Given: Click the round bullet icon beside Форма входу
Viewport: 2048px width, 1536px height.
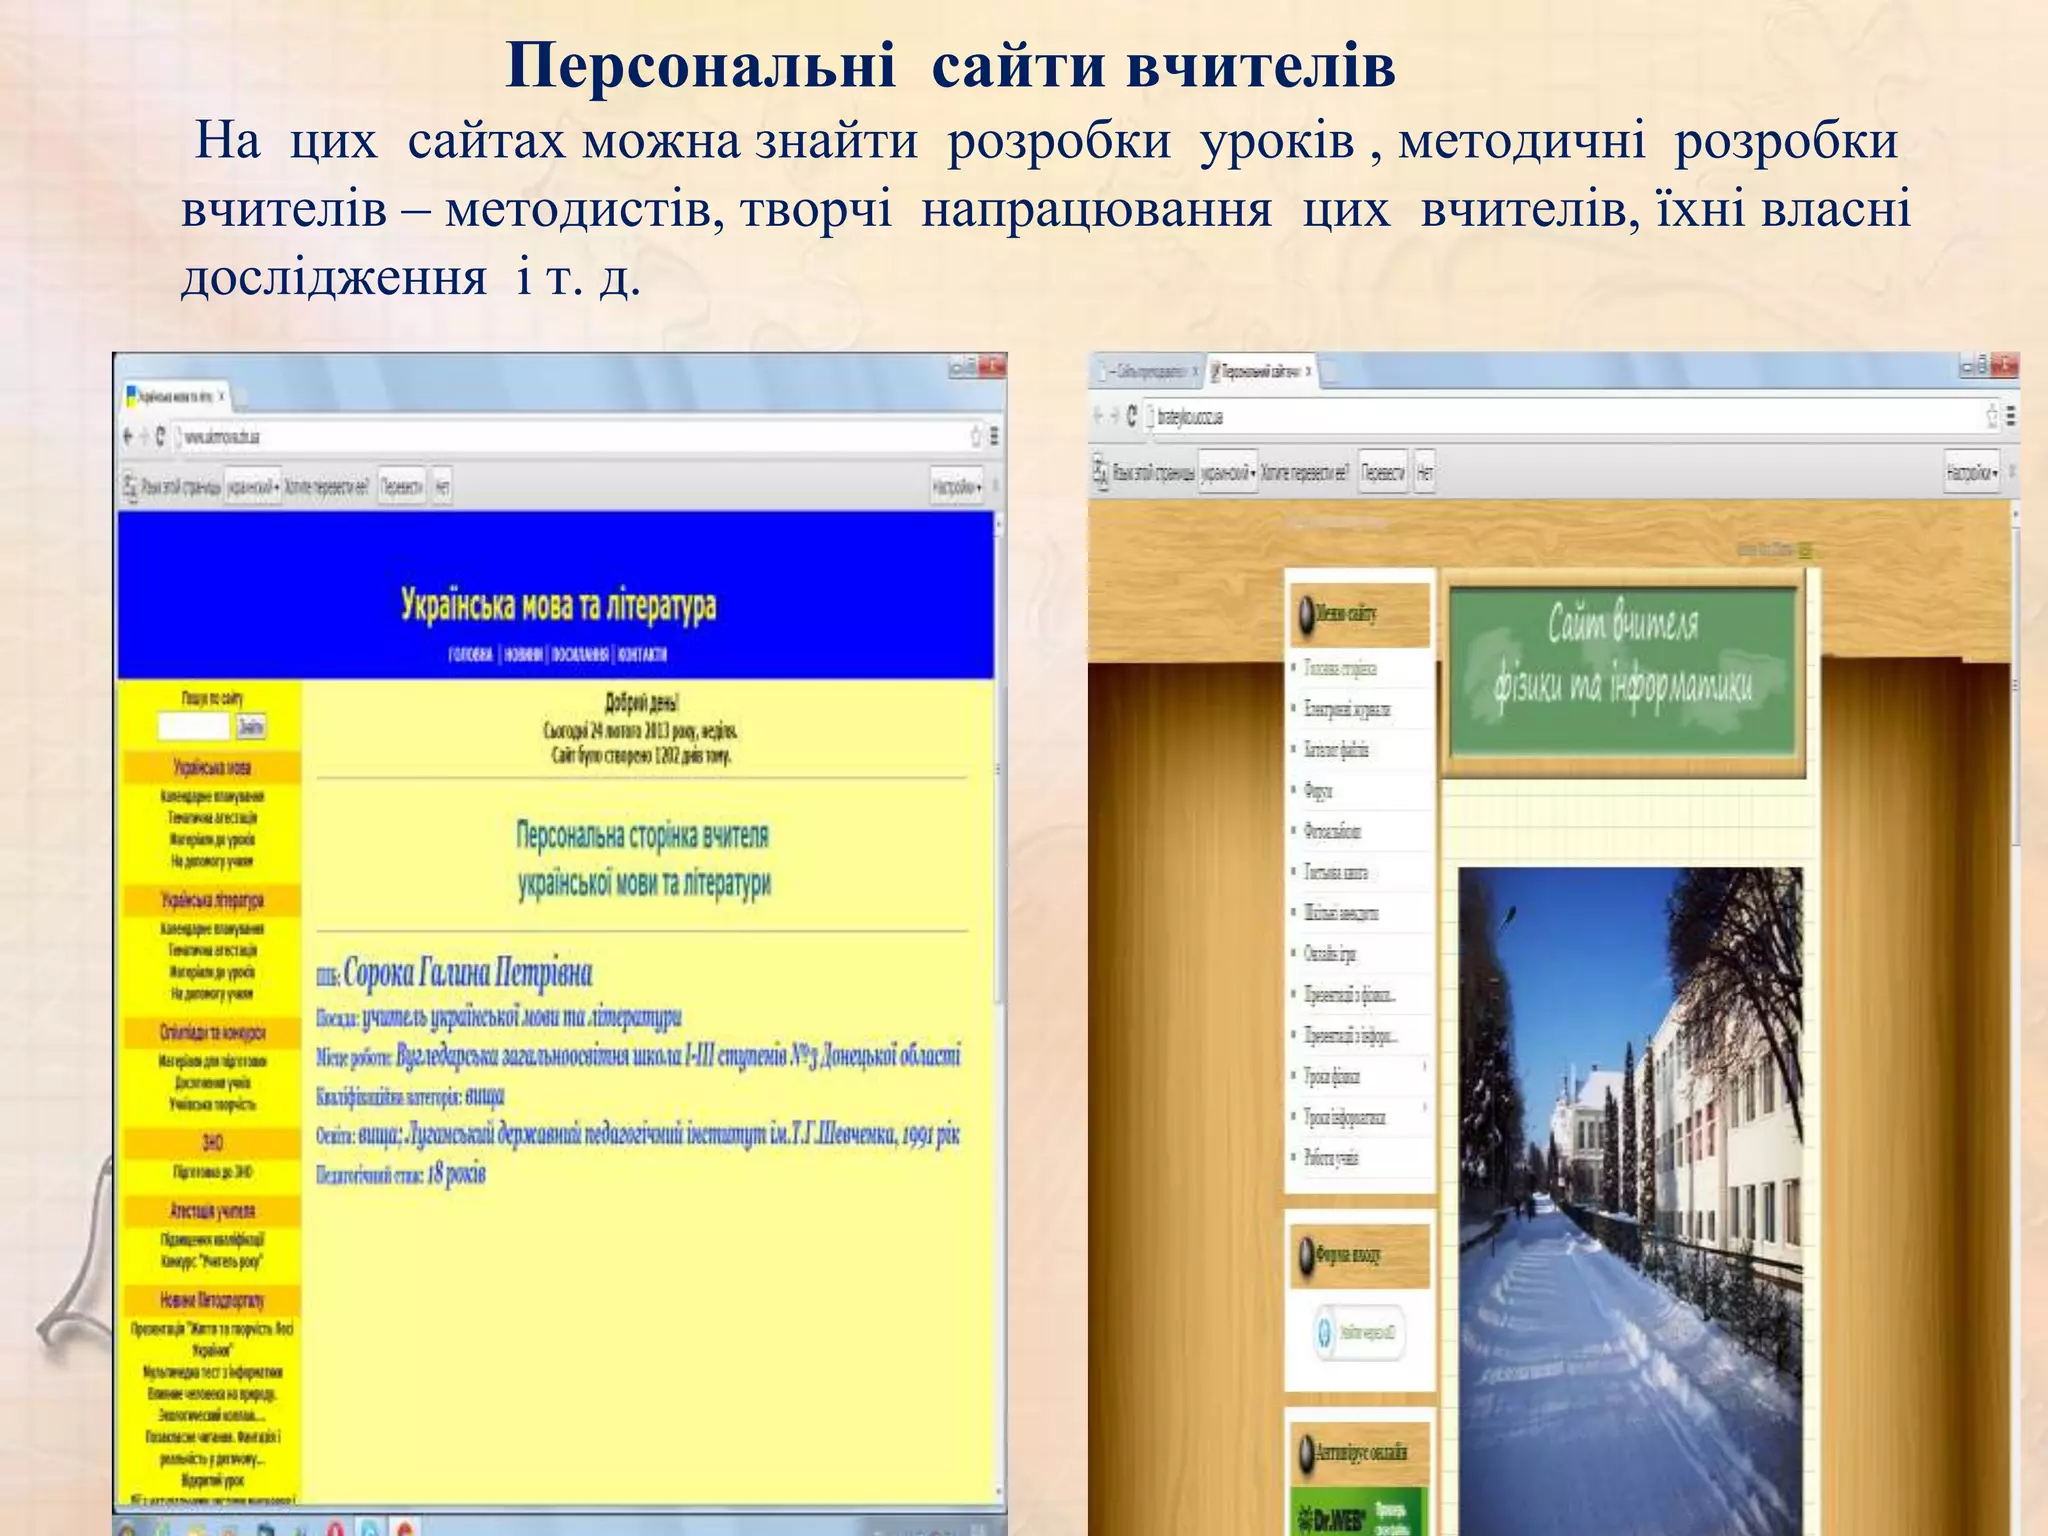Looking at the screenshot, I should [1305, 1254].
